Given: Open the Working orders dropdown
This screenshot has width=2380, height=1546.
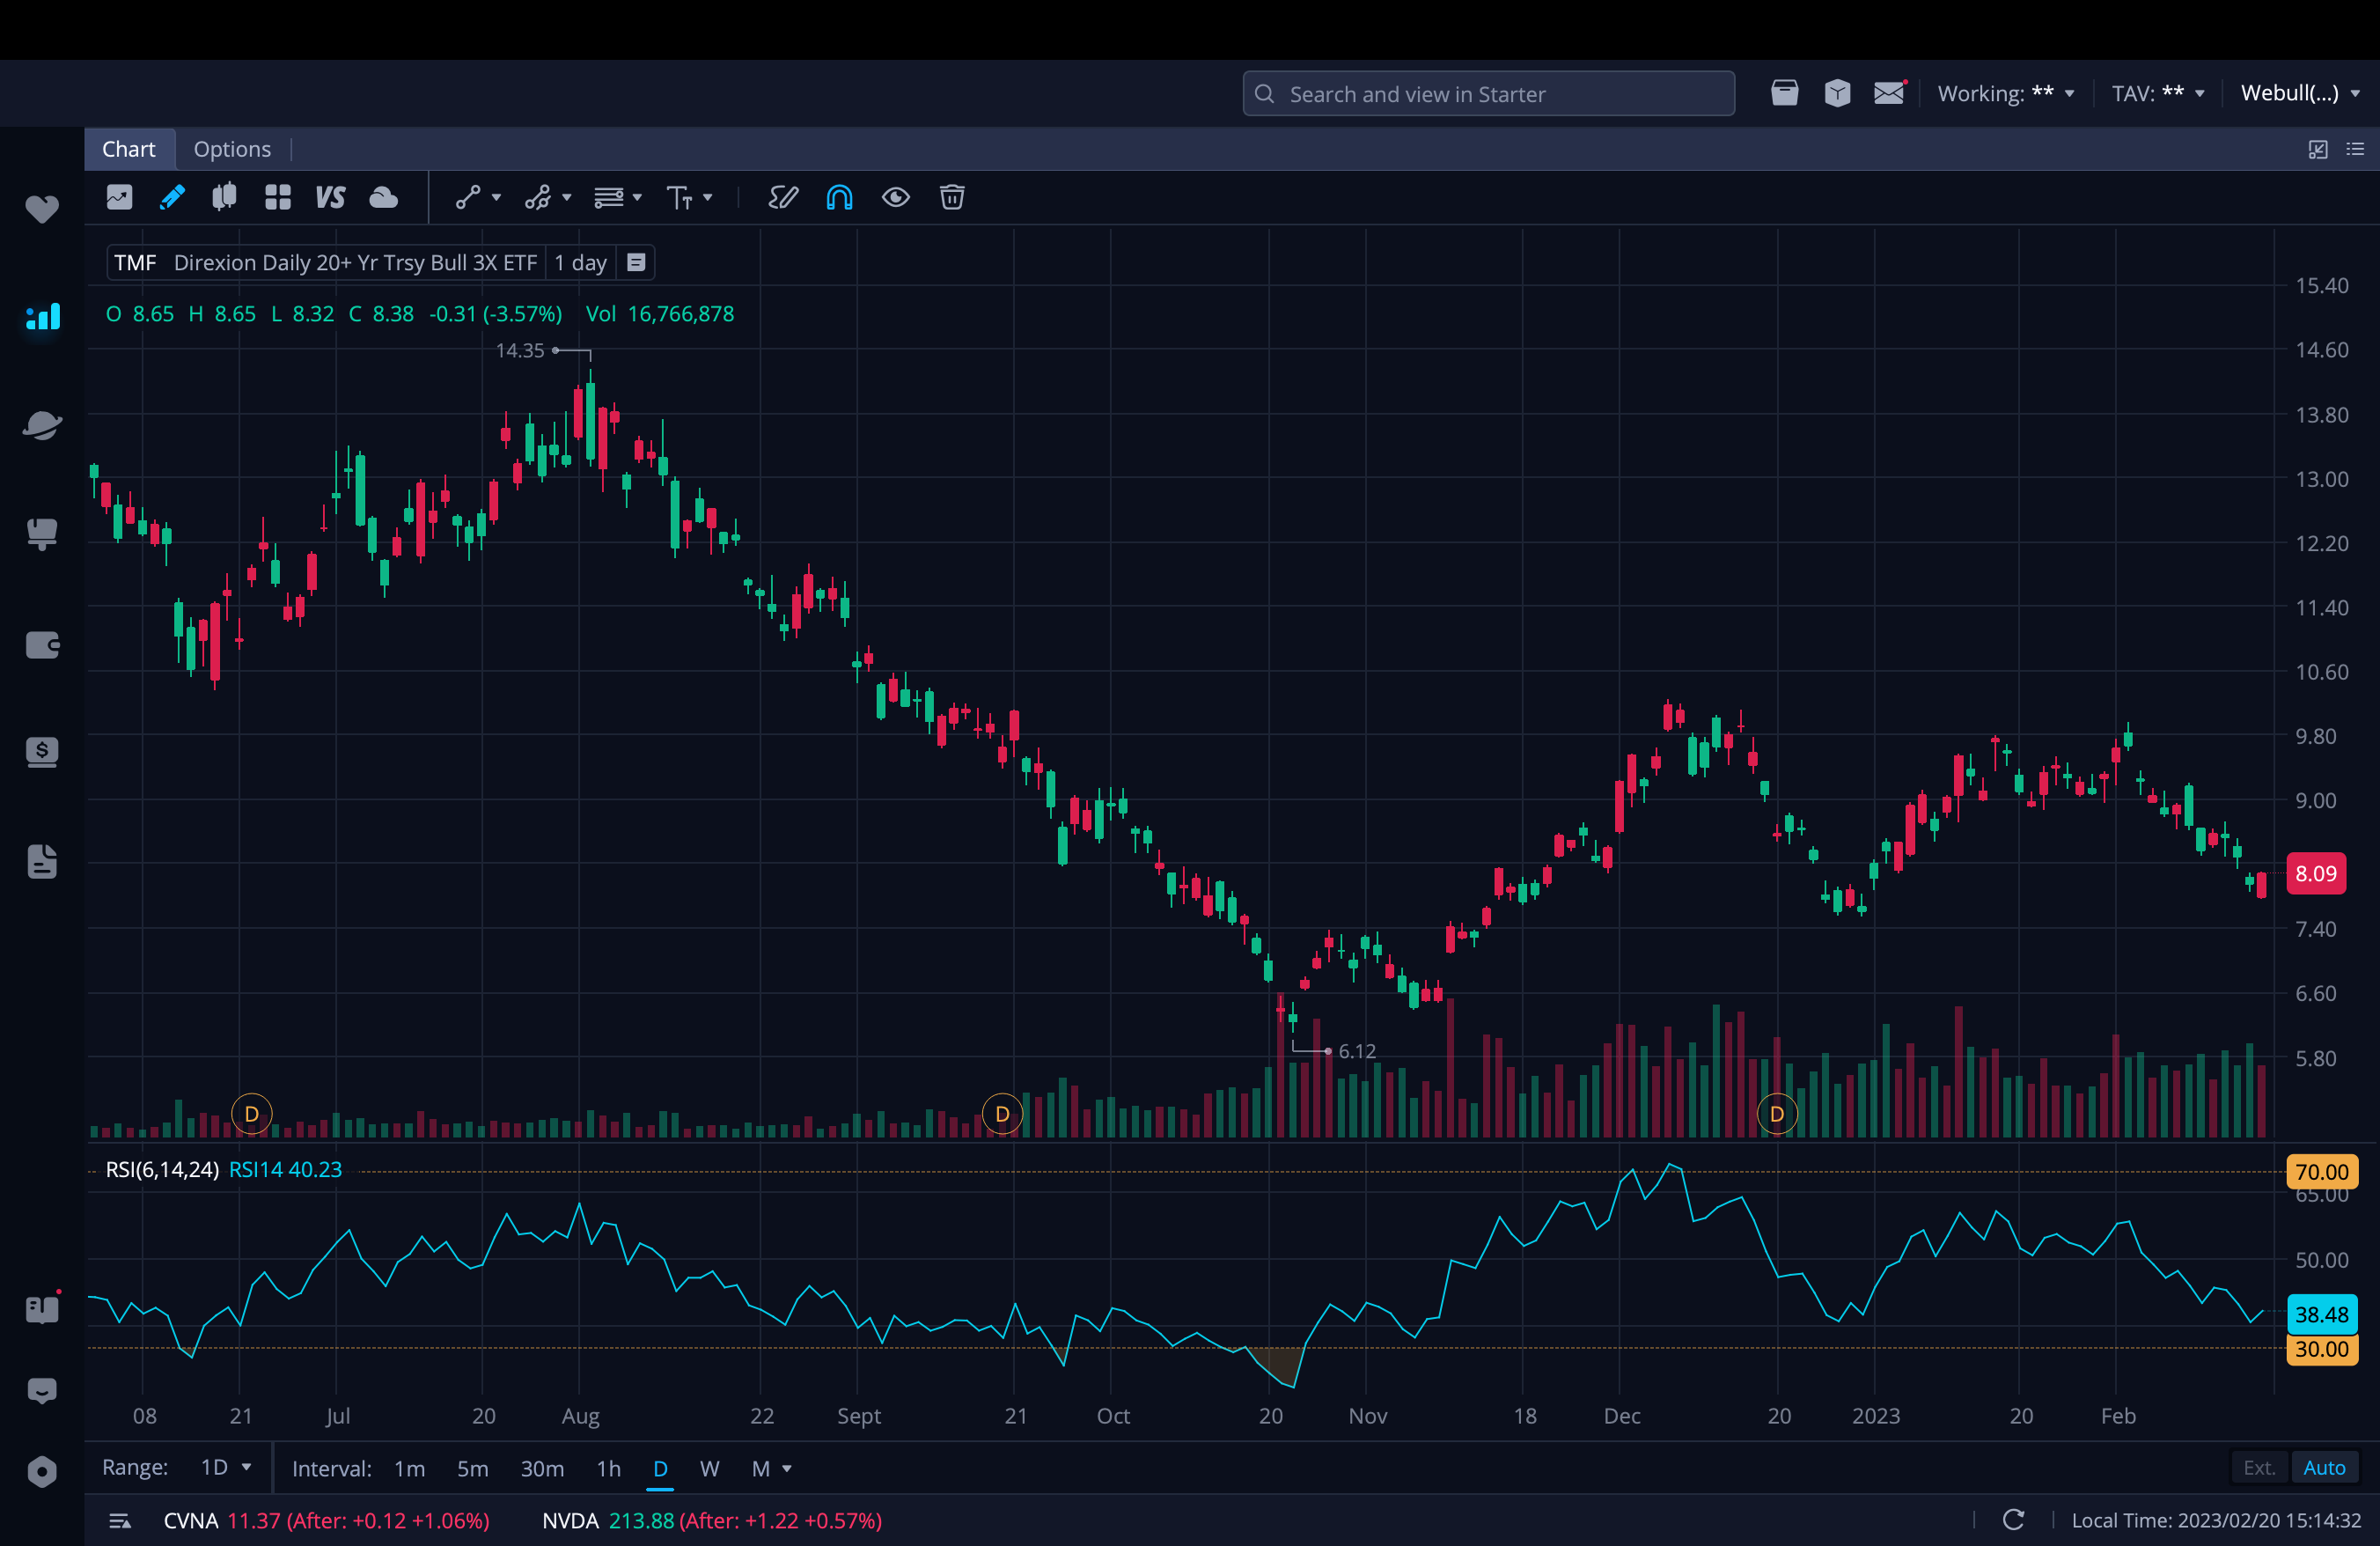Looking at the screenshot, I should click(x=2006, y=93).
